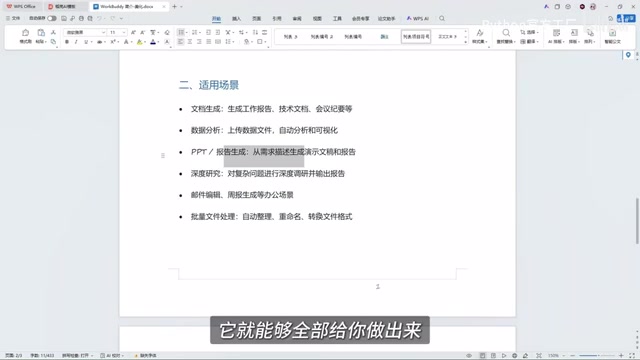This screenshot has height=360, width=640.
Task: Click the paragraph handle icon beside PPT line
Action: [163, 156]
